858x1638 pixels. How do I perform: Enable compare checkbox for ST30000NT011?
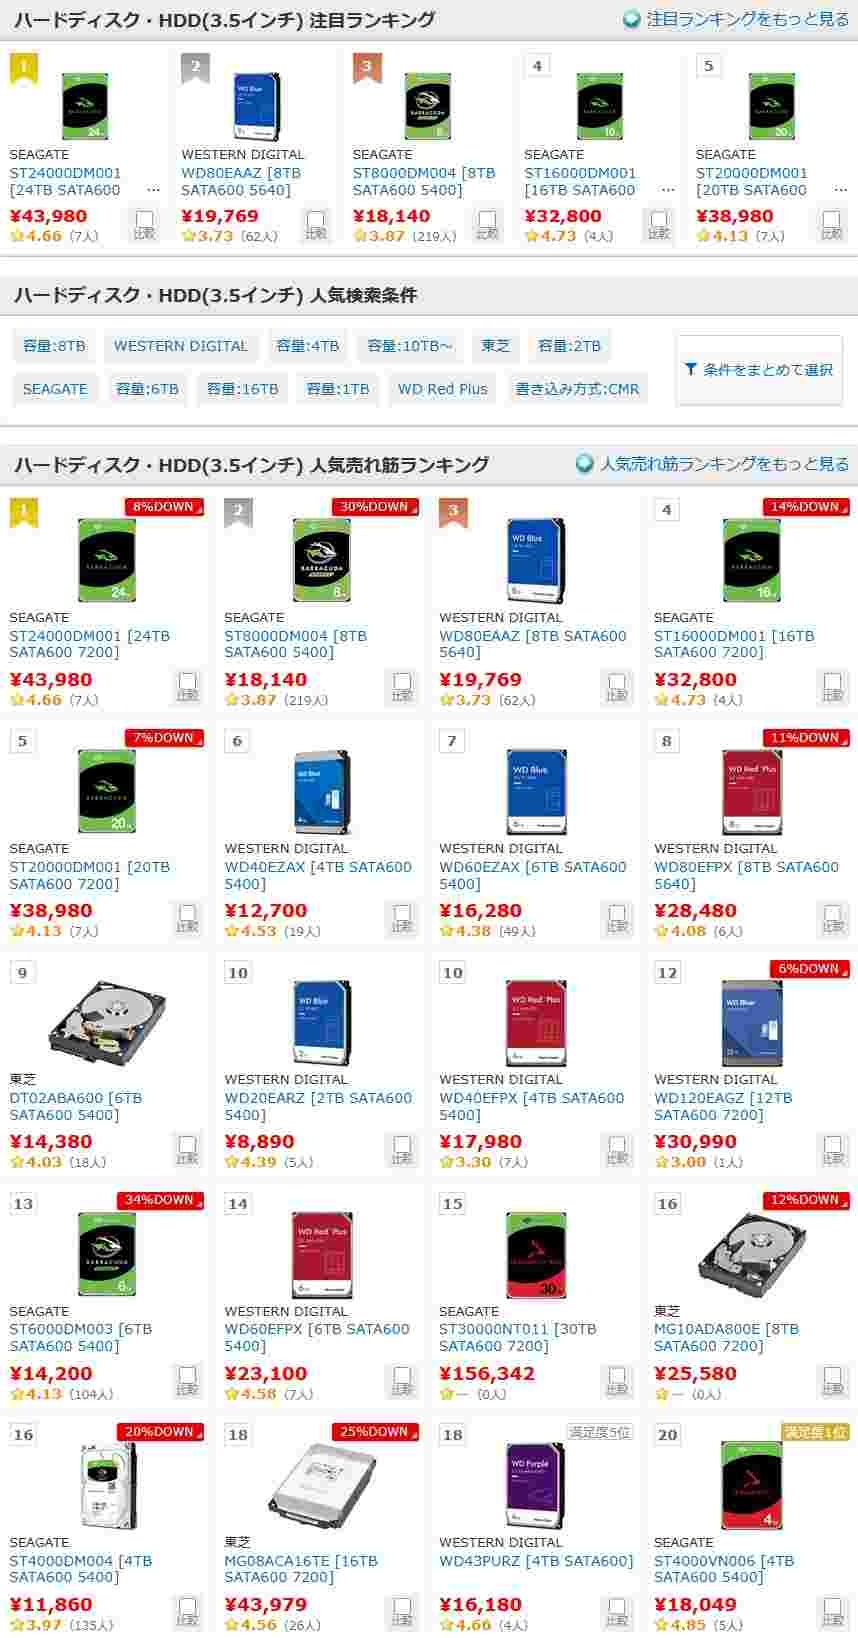tap(617, 1381)
